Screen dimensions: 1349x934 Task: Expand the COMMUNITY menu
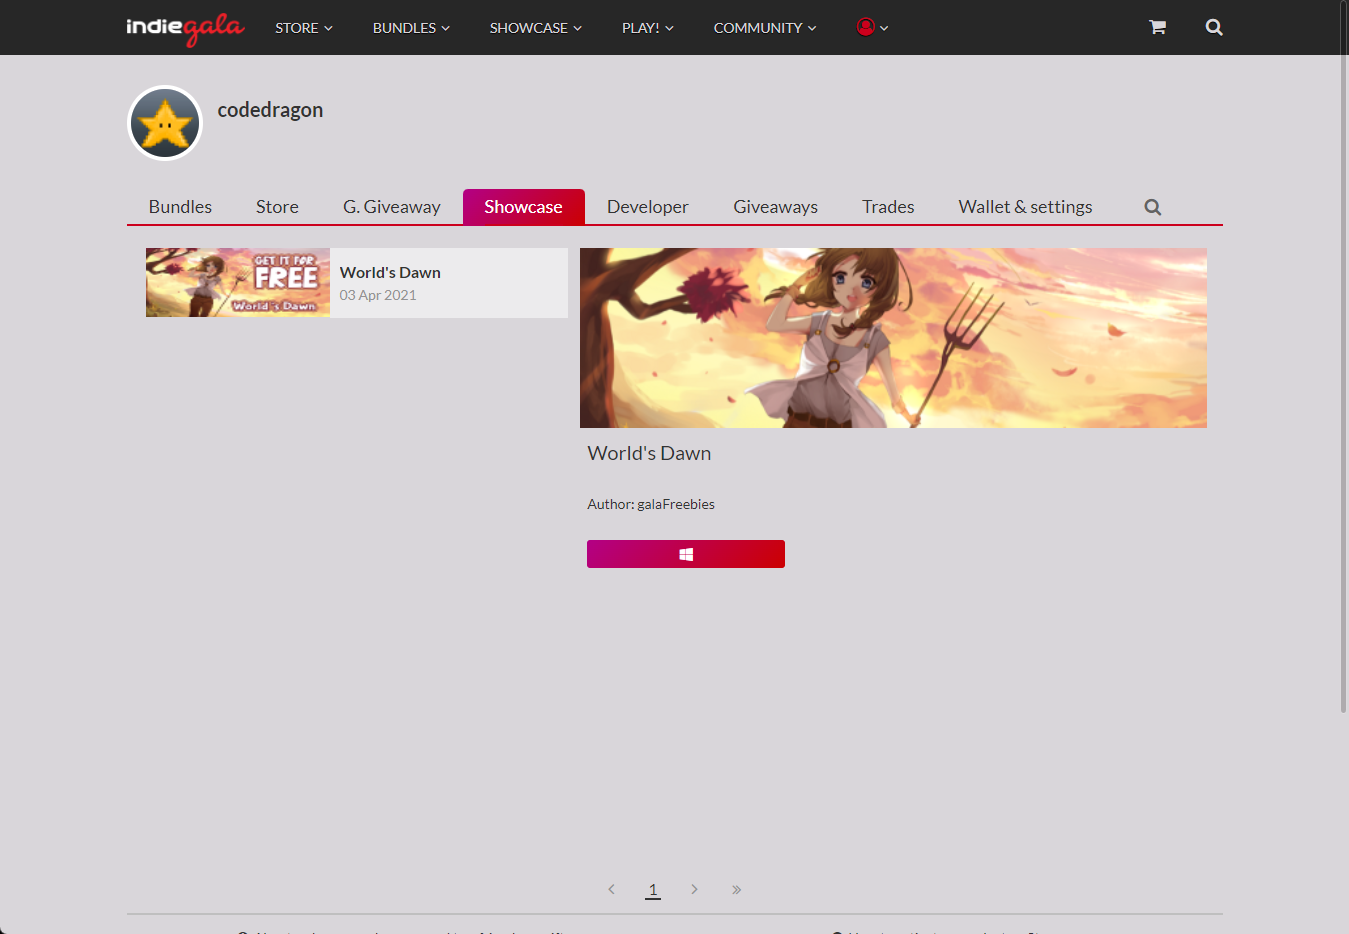coord(765,28)
